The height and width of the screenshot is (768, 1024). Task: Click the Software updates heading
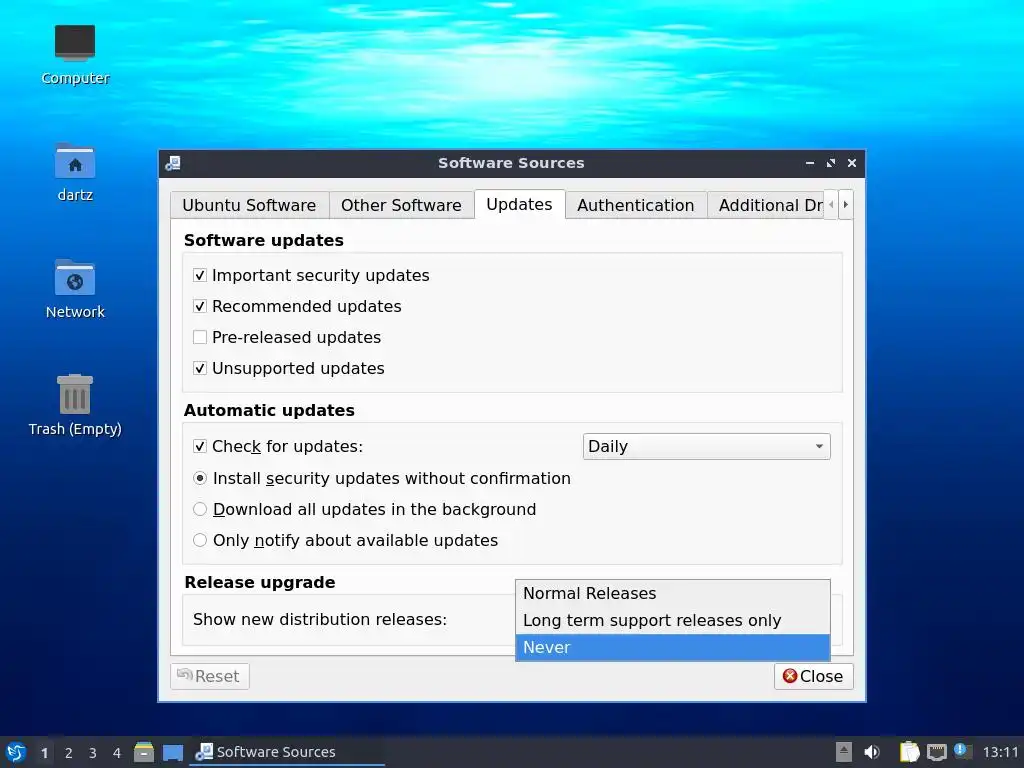point(264,240)
